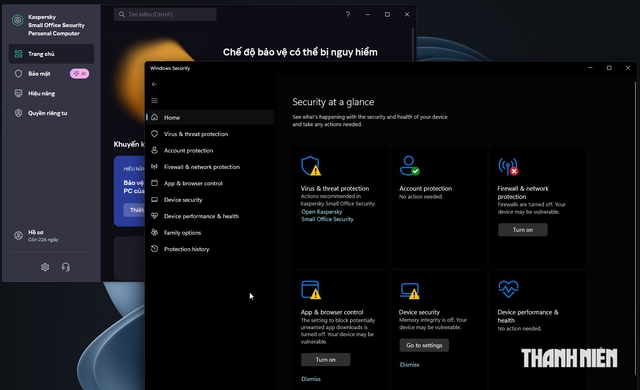Image resolution: width=640 pixels, height=390 pixels.
Task: Open Kaspersky settings gear icon
Action: (45, 267)
